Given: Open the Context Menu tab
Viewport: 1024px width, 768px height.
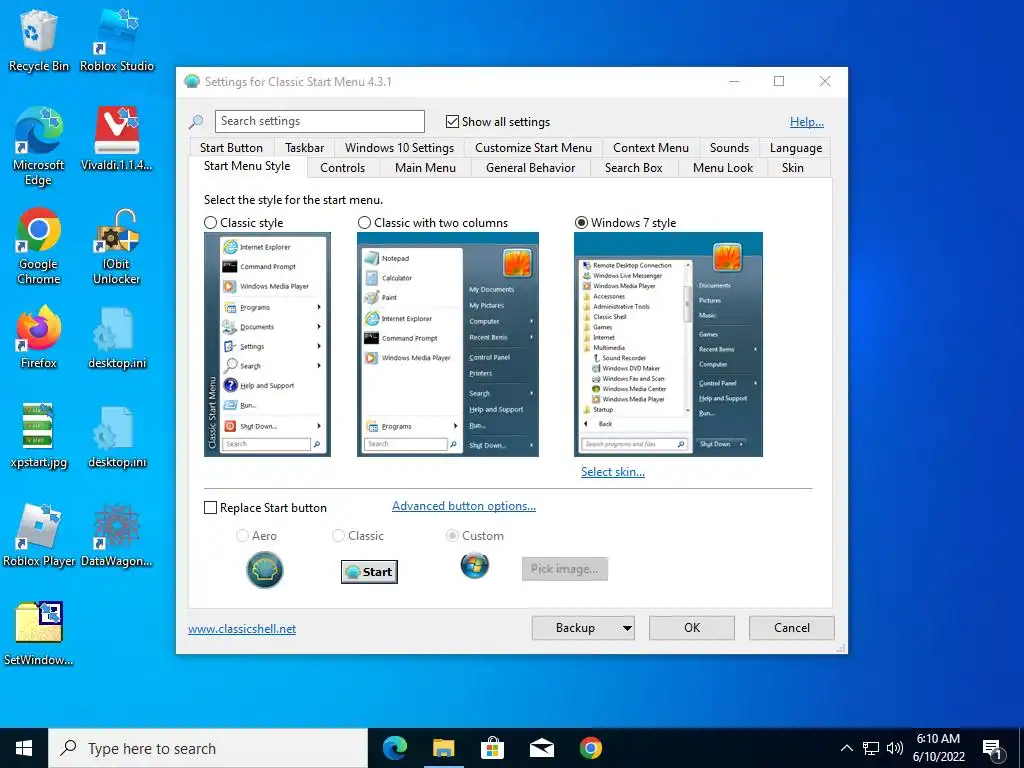Looking at the screenshot, I should (650, 148).
